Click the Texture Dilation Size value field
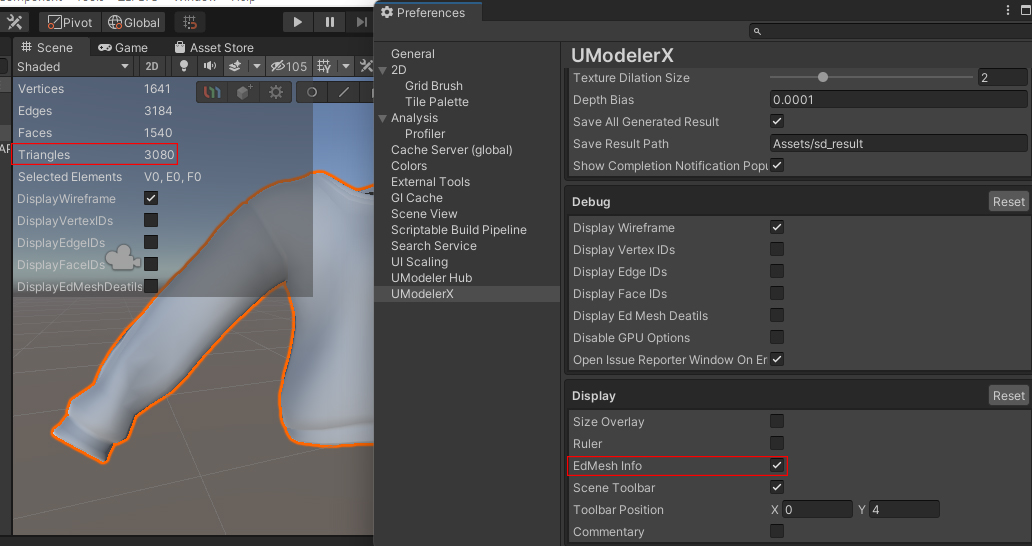The width and height of the screenshot is (1032, 546). (1002, 78)
